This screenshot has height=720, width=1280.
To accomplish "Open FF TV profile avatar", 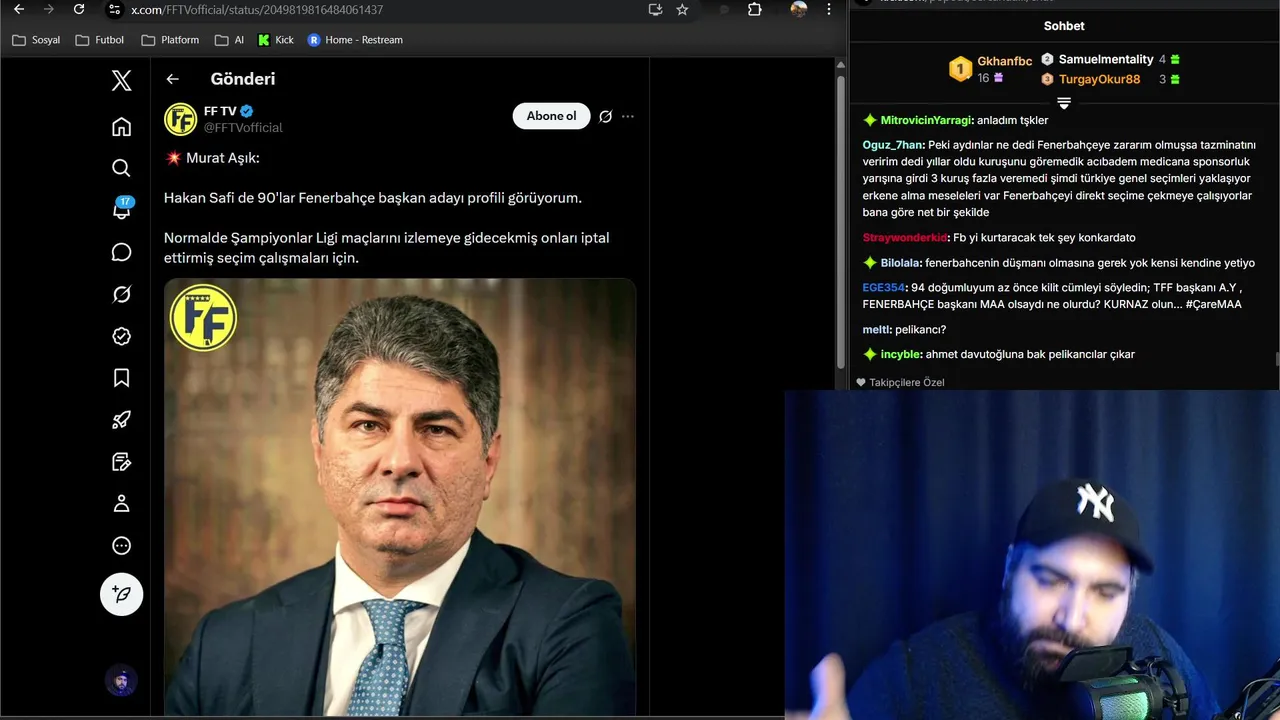I will (x=181, y=119).
